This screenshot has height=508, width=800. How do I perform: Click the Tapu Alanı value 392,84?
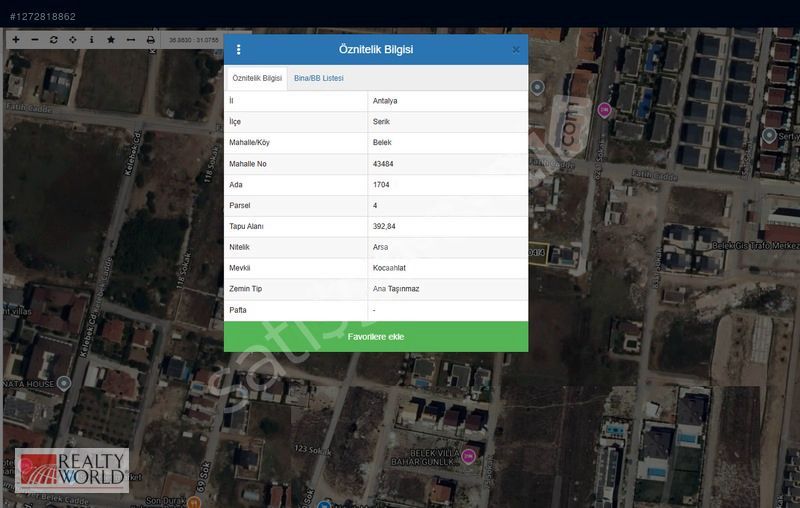(x=384, y=226)
